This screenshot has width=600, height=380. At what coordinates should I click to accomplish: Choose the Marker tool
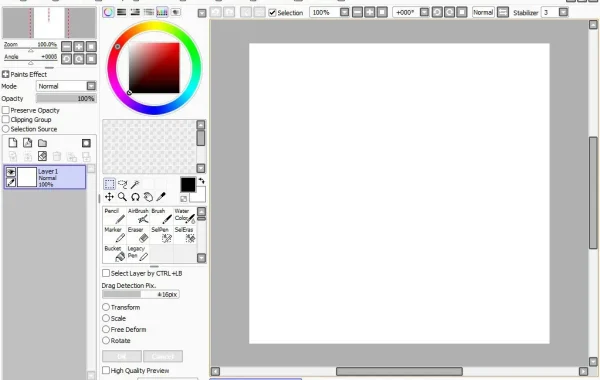click(x=114, y=235)
